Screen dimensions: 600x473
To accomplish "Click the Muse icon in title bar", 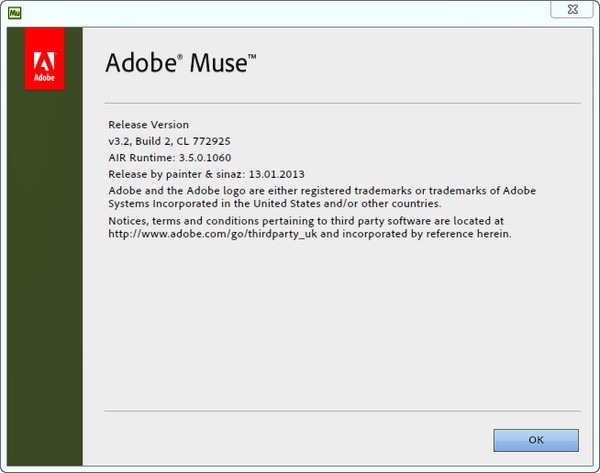I will [x=15, y=13].
